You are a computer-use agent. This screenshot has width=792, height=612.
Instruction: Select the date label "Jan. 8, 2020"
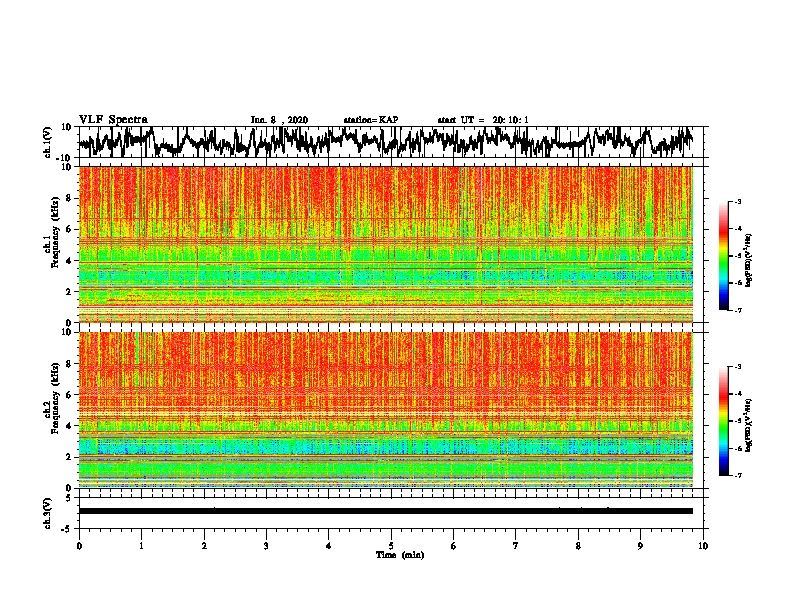(x=279, y=120)
